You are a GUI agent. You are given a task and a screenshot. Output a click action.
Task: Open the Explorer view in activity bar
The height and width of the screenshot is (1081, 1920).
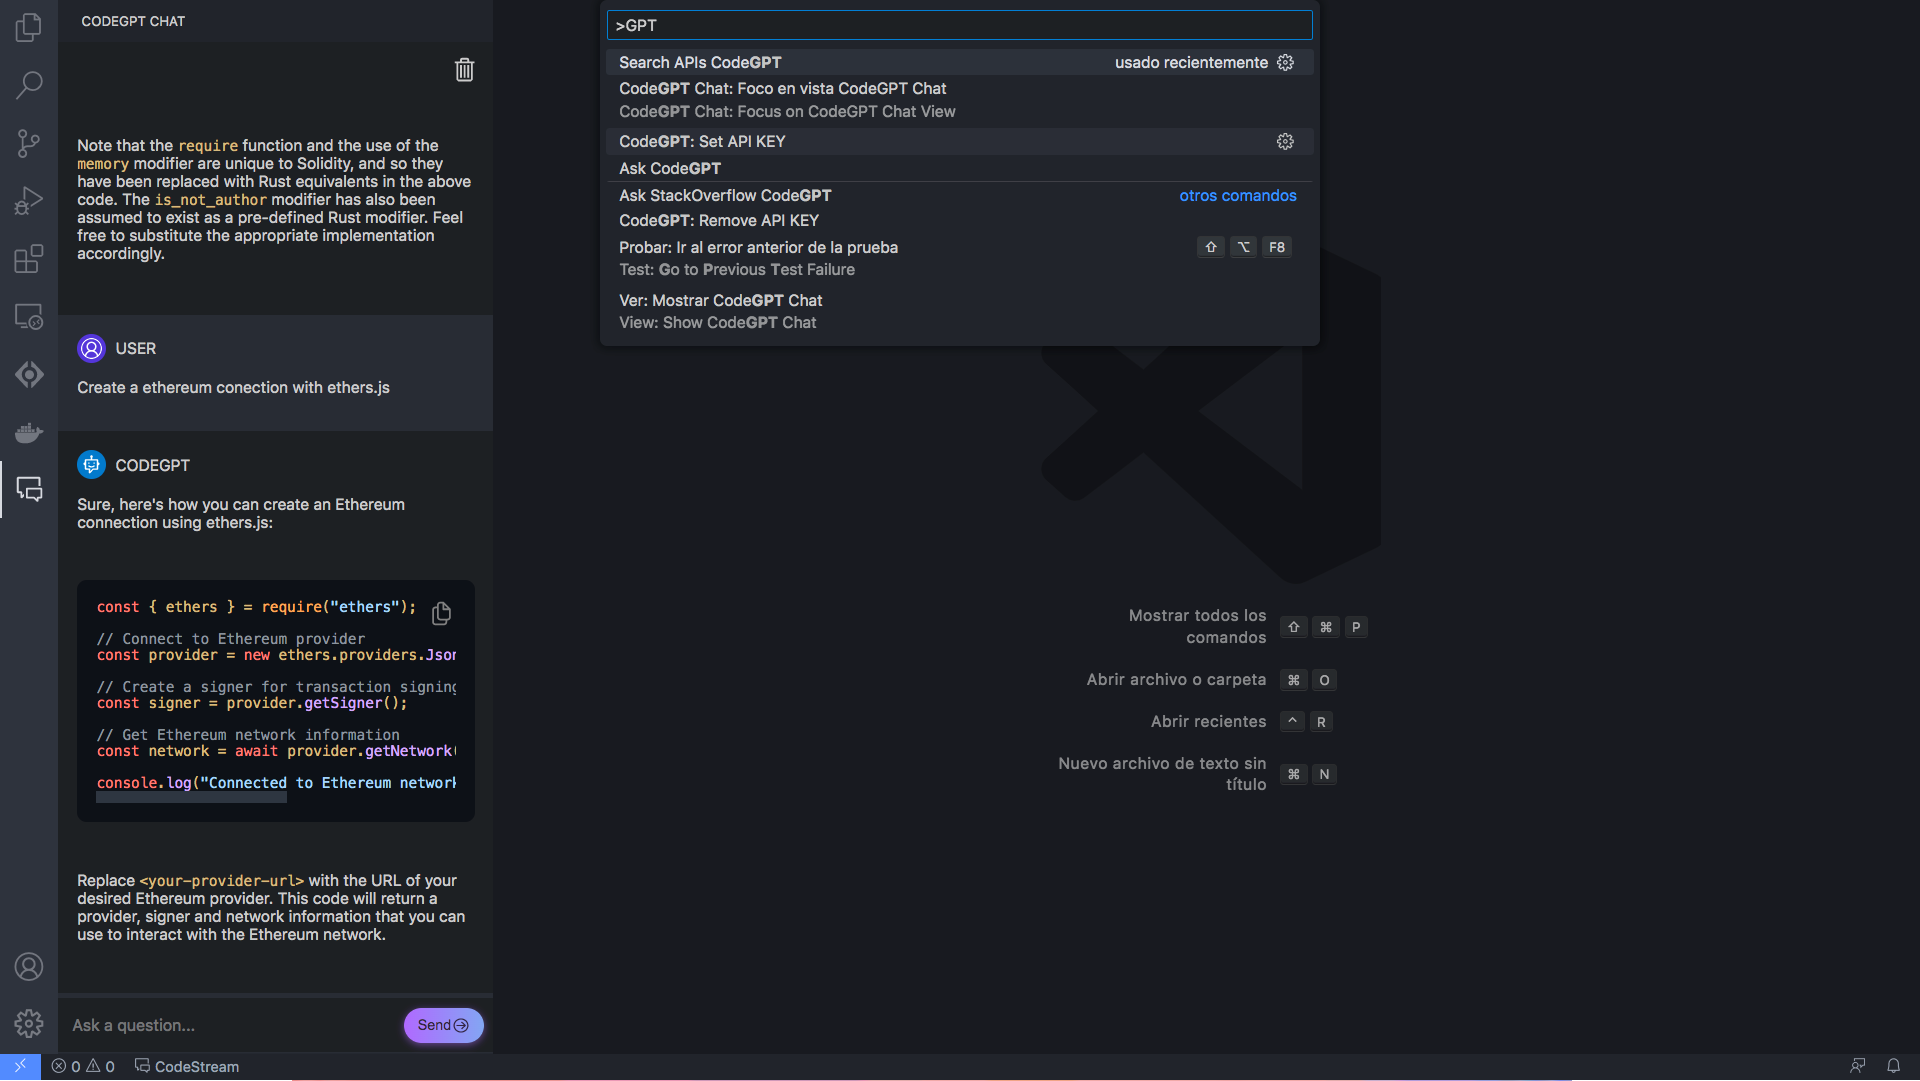(x=29, y=27)
